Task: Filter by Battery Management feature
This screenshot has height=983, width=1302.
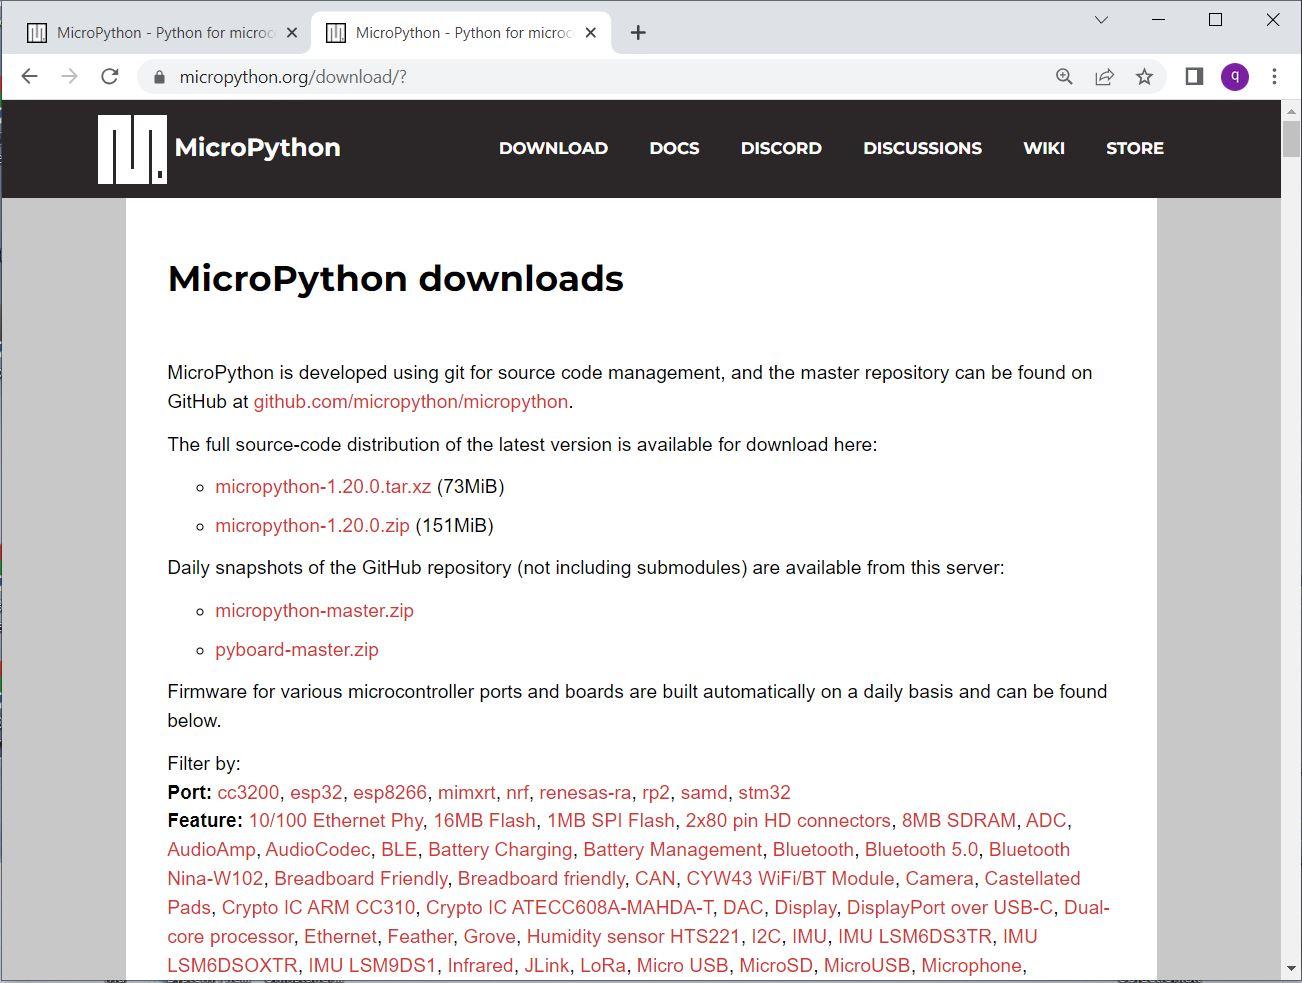Action: [x=673, y=850]
